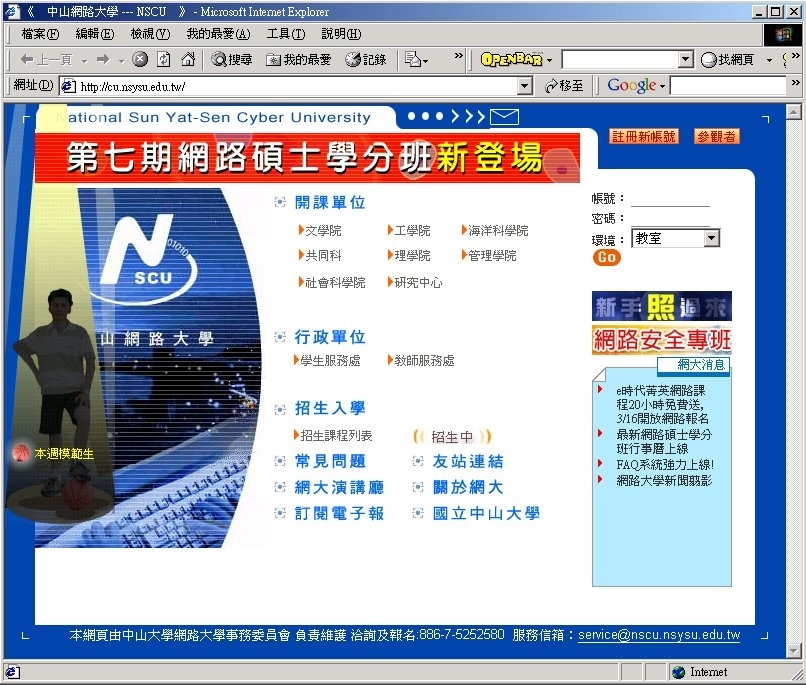
Task: Open the 編輯(E) menu
Action: (95, 34)
